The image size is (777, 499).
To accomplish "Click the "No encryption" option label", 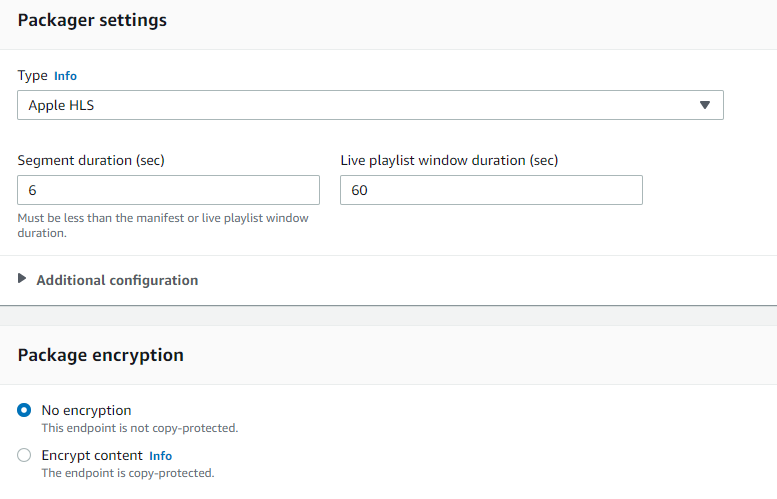I will tap(86, 410).
